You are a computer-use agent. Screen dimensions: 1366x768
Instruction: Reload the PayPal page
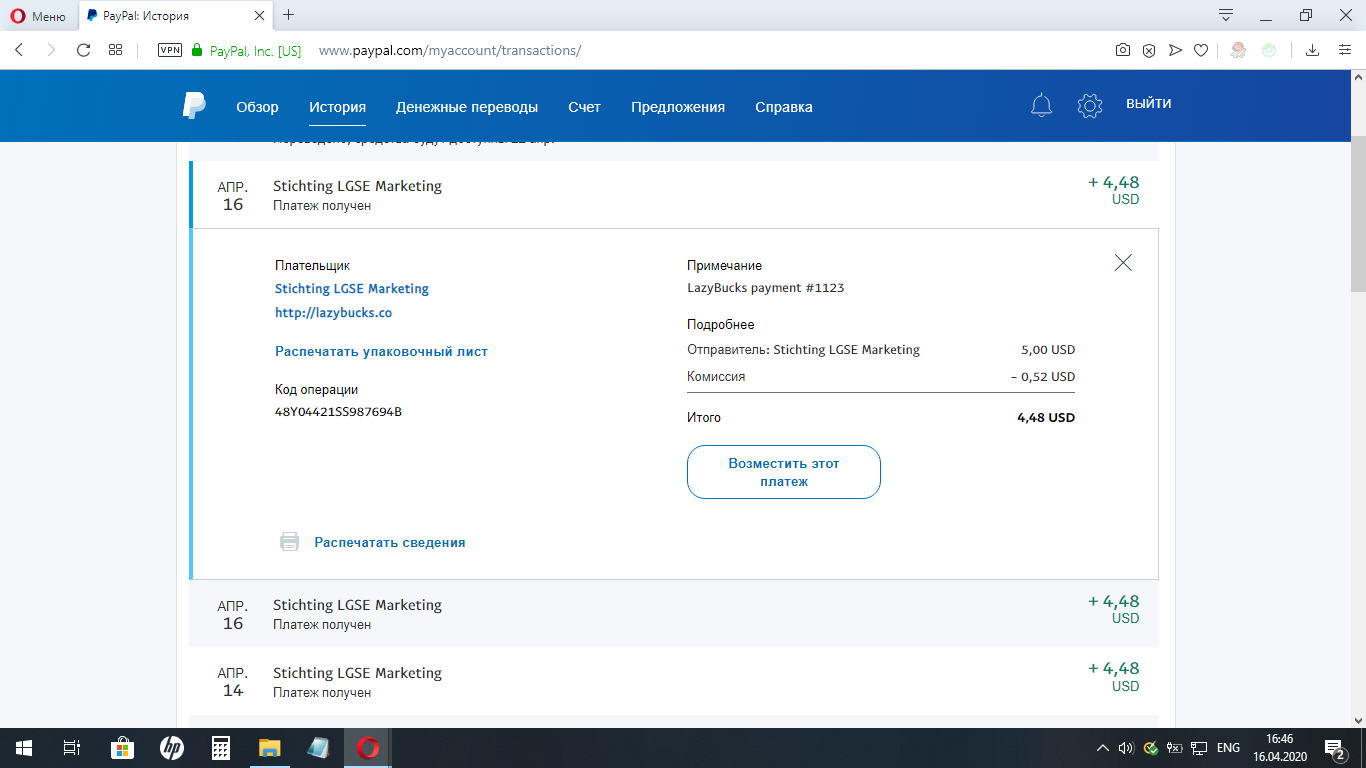coord(84,50)
